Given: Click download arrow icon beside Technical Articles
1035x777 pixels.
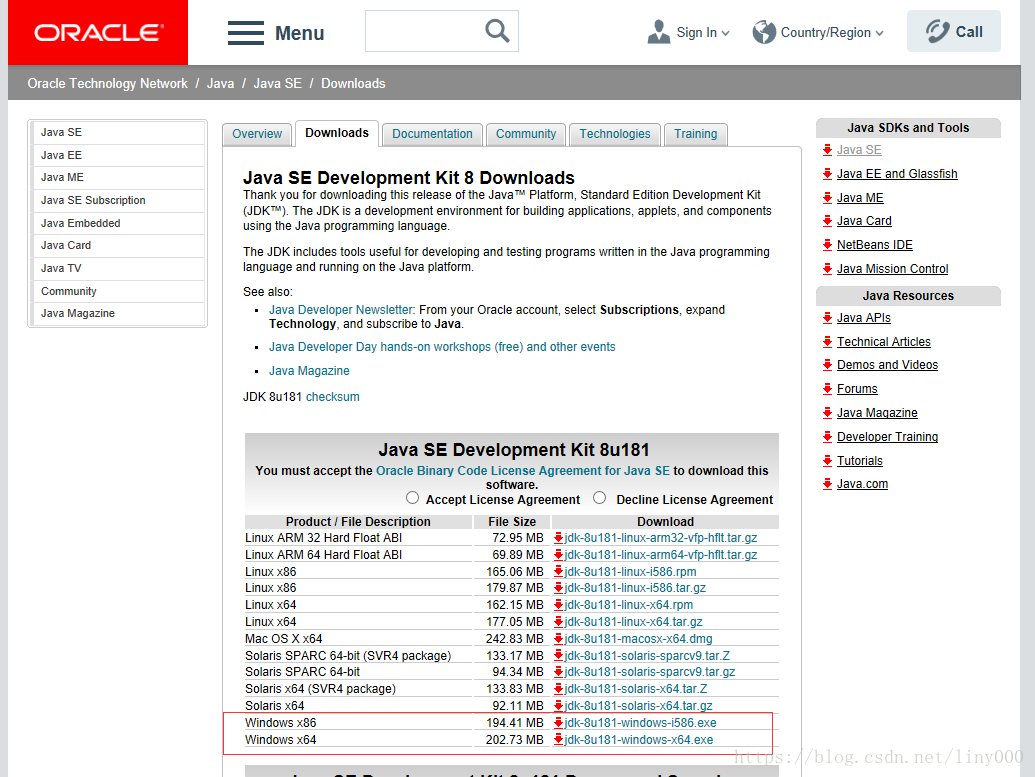Looking at the screenshot, I should pyautogui.click(x=827, y=341).
